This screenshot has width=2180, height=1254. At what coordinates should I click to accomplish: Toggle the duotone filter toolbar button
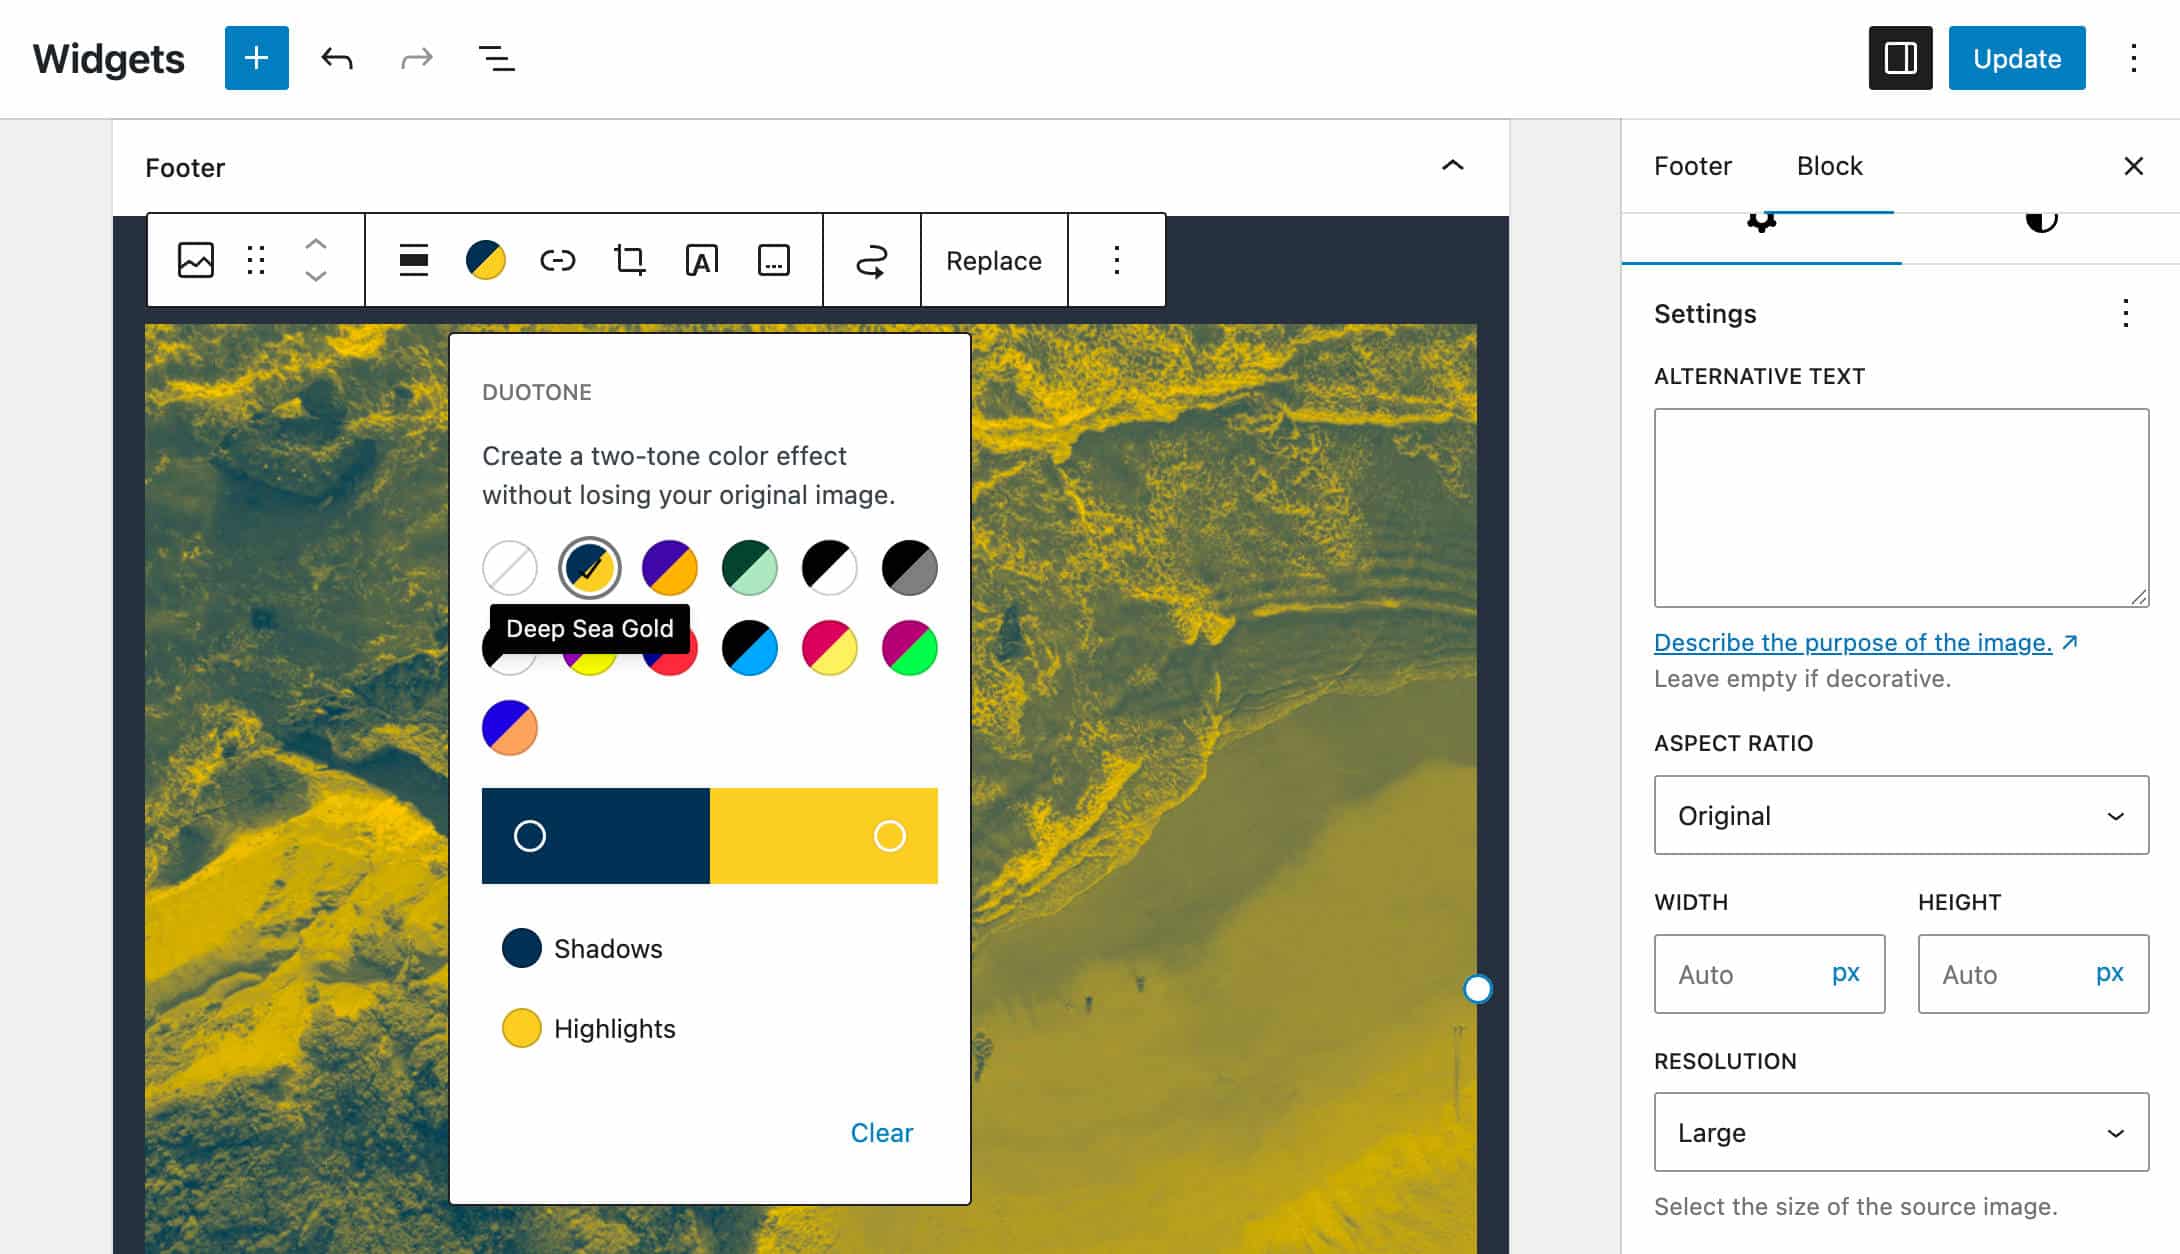[x=486, y=260]
